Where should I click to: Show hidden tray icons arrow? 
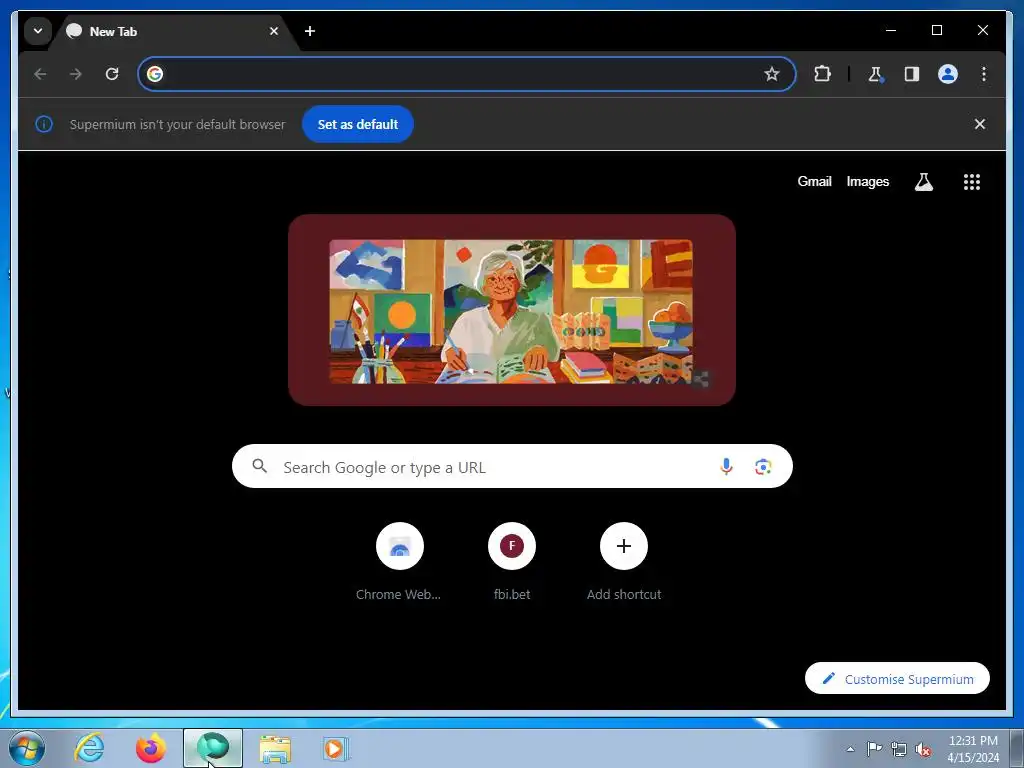pyautogui.click(x=850, y=749)
